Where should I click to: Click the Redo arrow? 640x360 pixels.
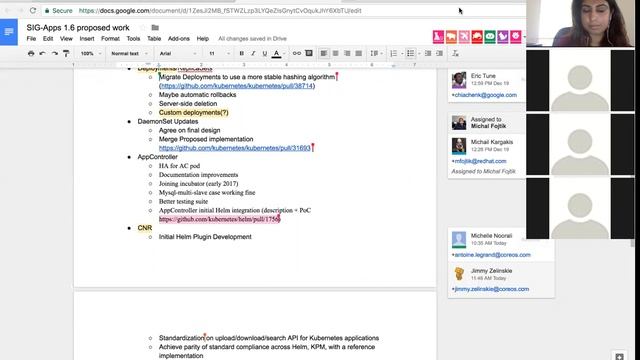[54, 53]
